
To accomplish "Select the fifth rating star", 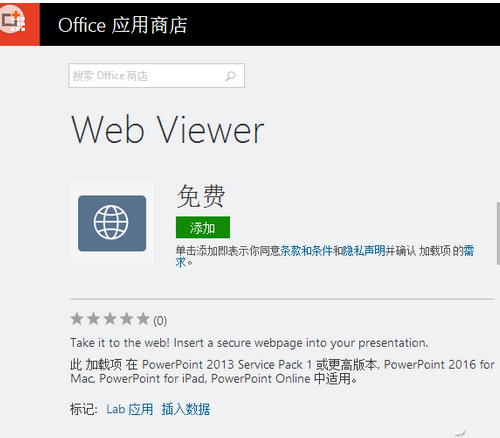I will (x=143, y=319).
